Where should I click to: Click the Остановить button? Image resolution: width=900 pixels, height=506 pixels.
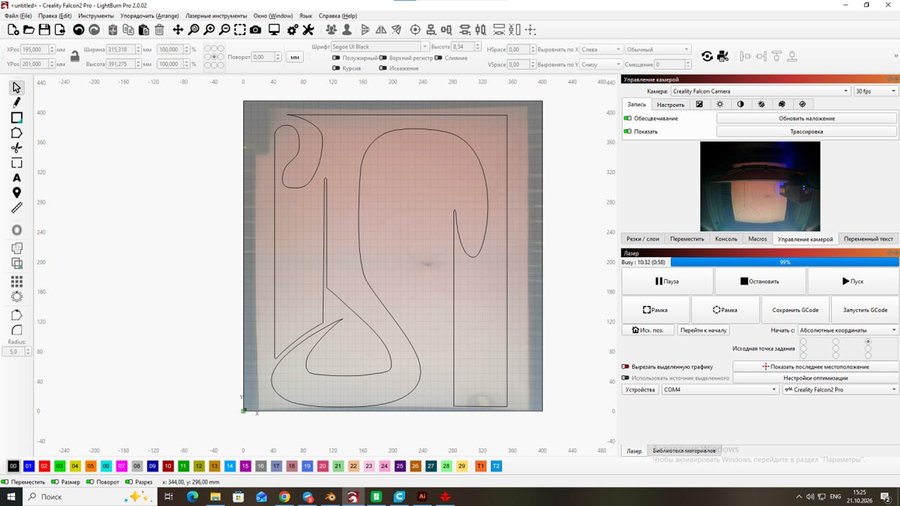point(759,281)
